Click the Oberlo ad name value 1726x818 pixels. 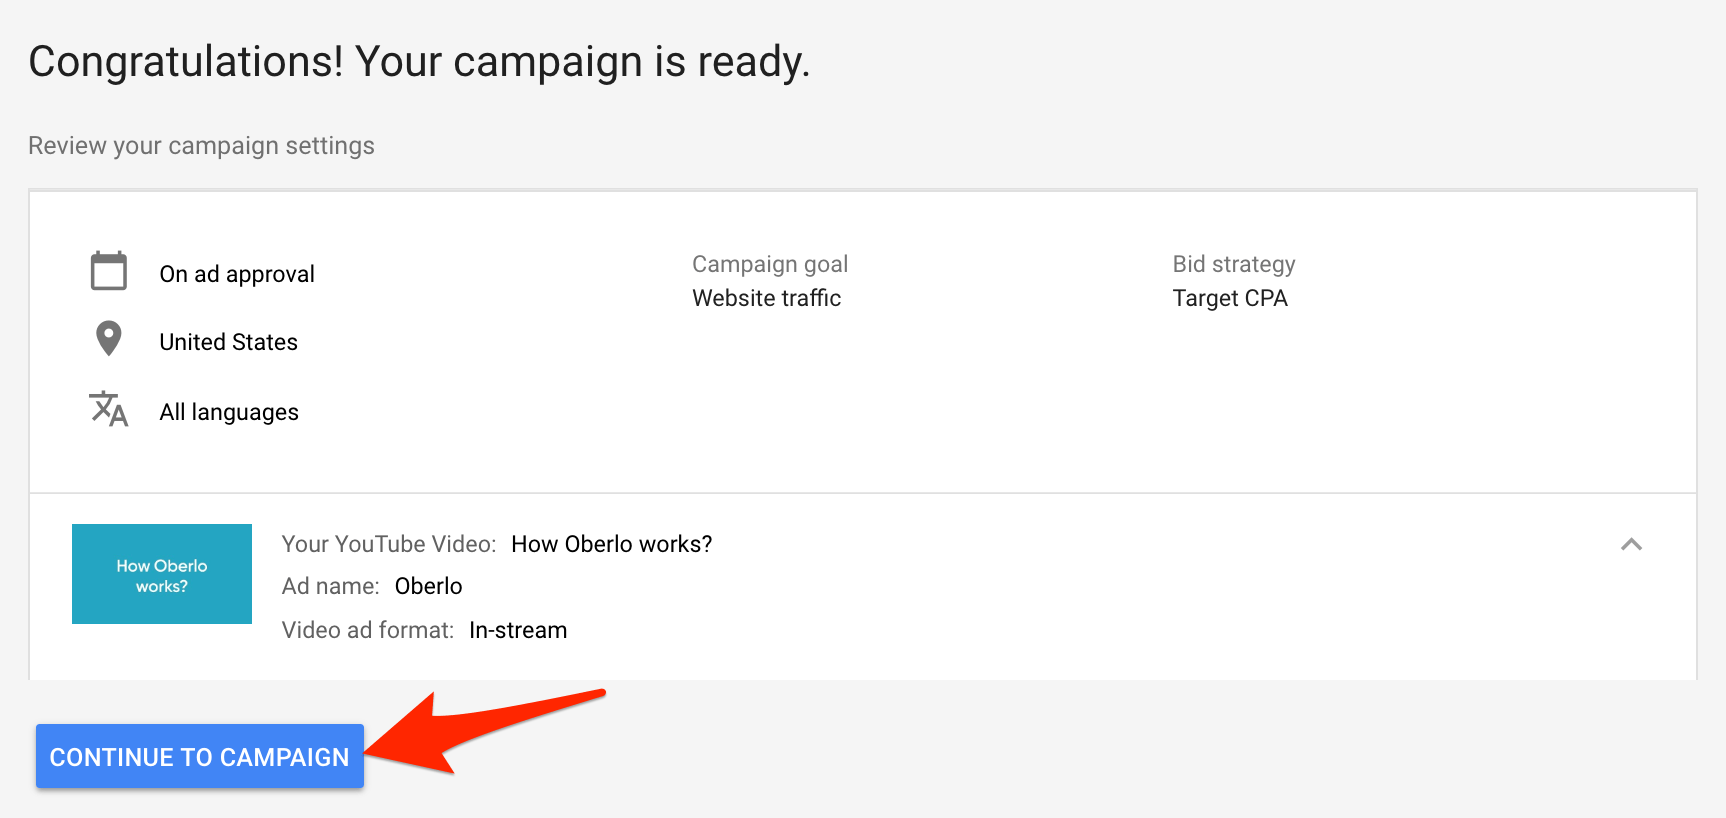pos(429,586)
